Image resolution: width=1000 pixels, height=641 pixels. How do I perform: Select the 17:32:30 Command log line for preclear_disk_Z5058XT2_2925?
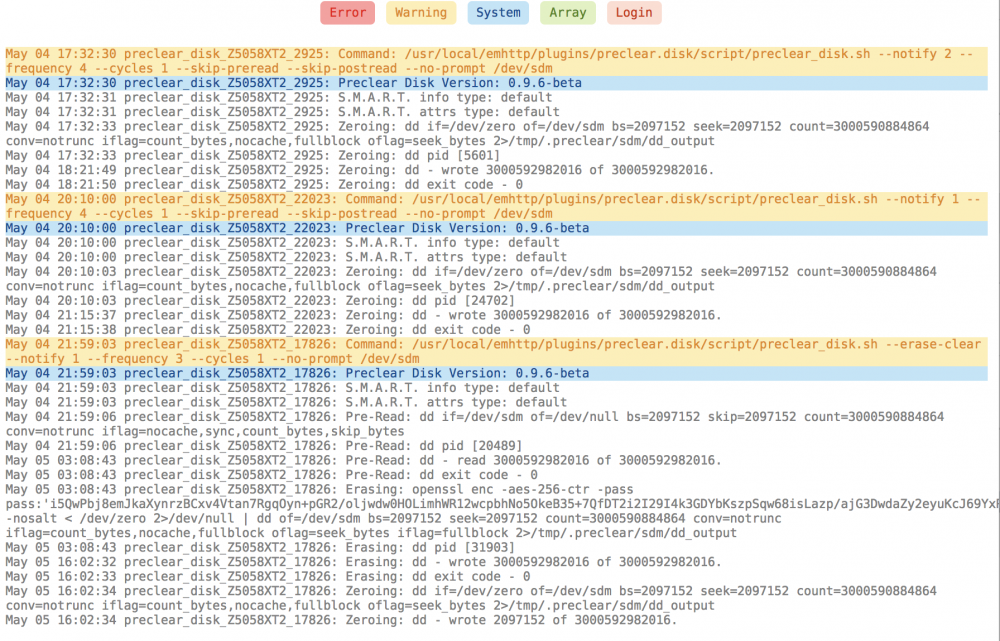pyautogui.click(x=496, y=61)
